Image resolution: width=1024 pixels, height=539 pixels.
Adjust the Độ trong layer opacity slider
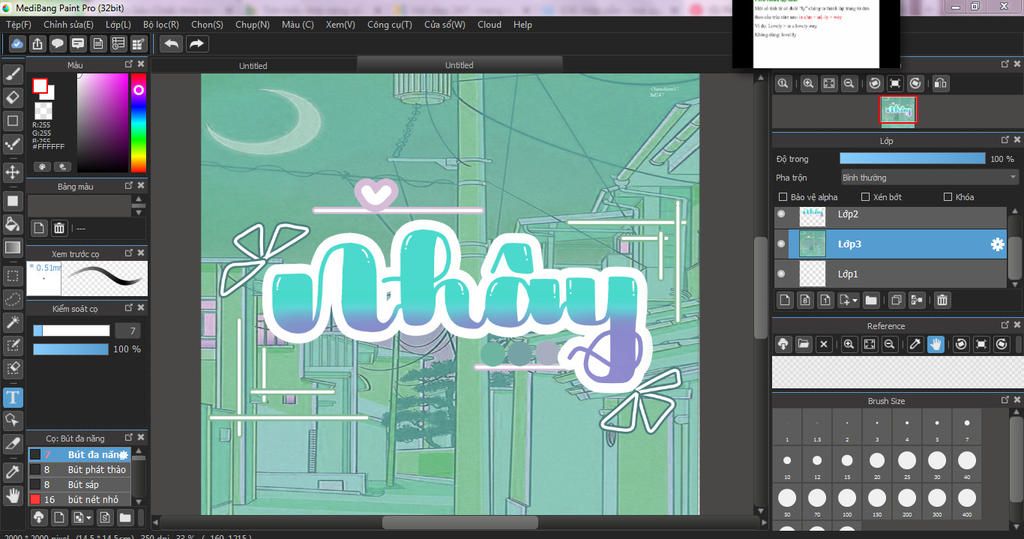912,159
